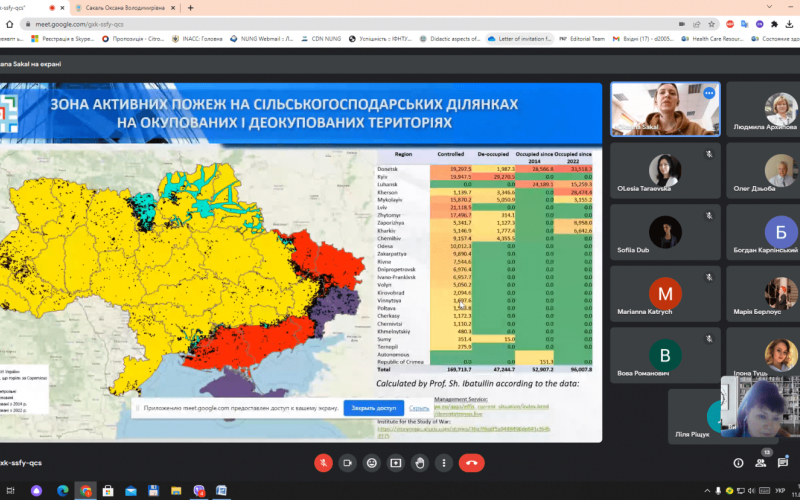Open the Mail app in taskbar

[x=131, y=491]
